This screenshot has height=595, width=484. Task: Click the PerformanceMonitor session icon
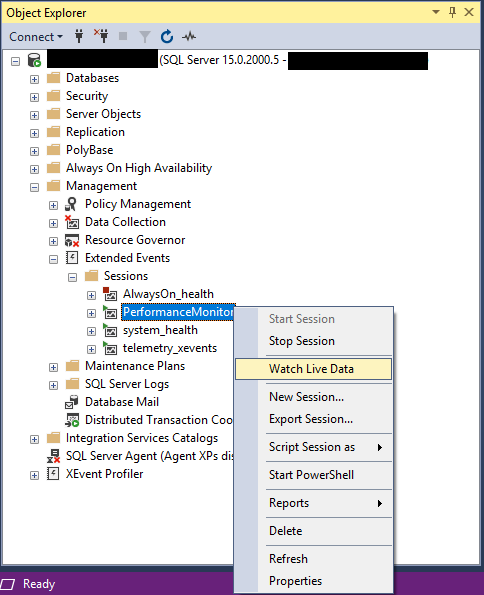click(x=110, y=312)
